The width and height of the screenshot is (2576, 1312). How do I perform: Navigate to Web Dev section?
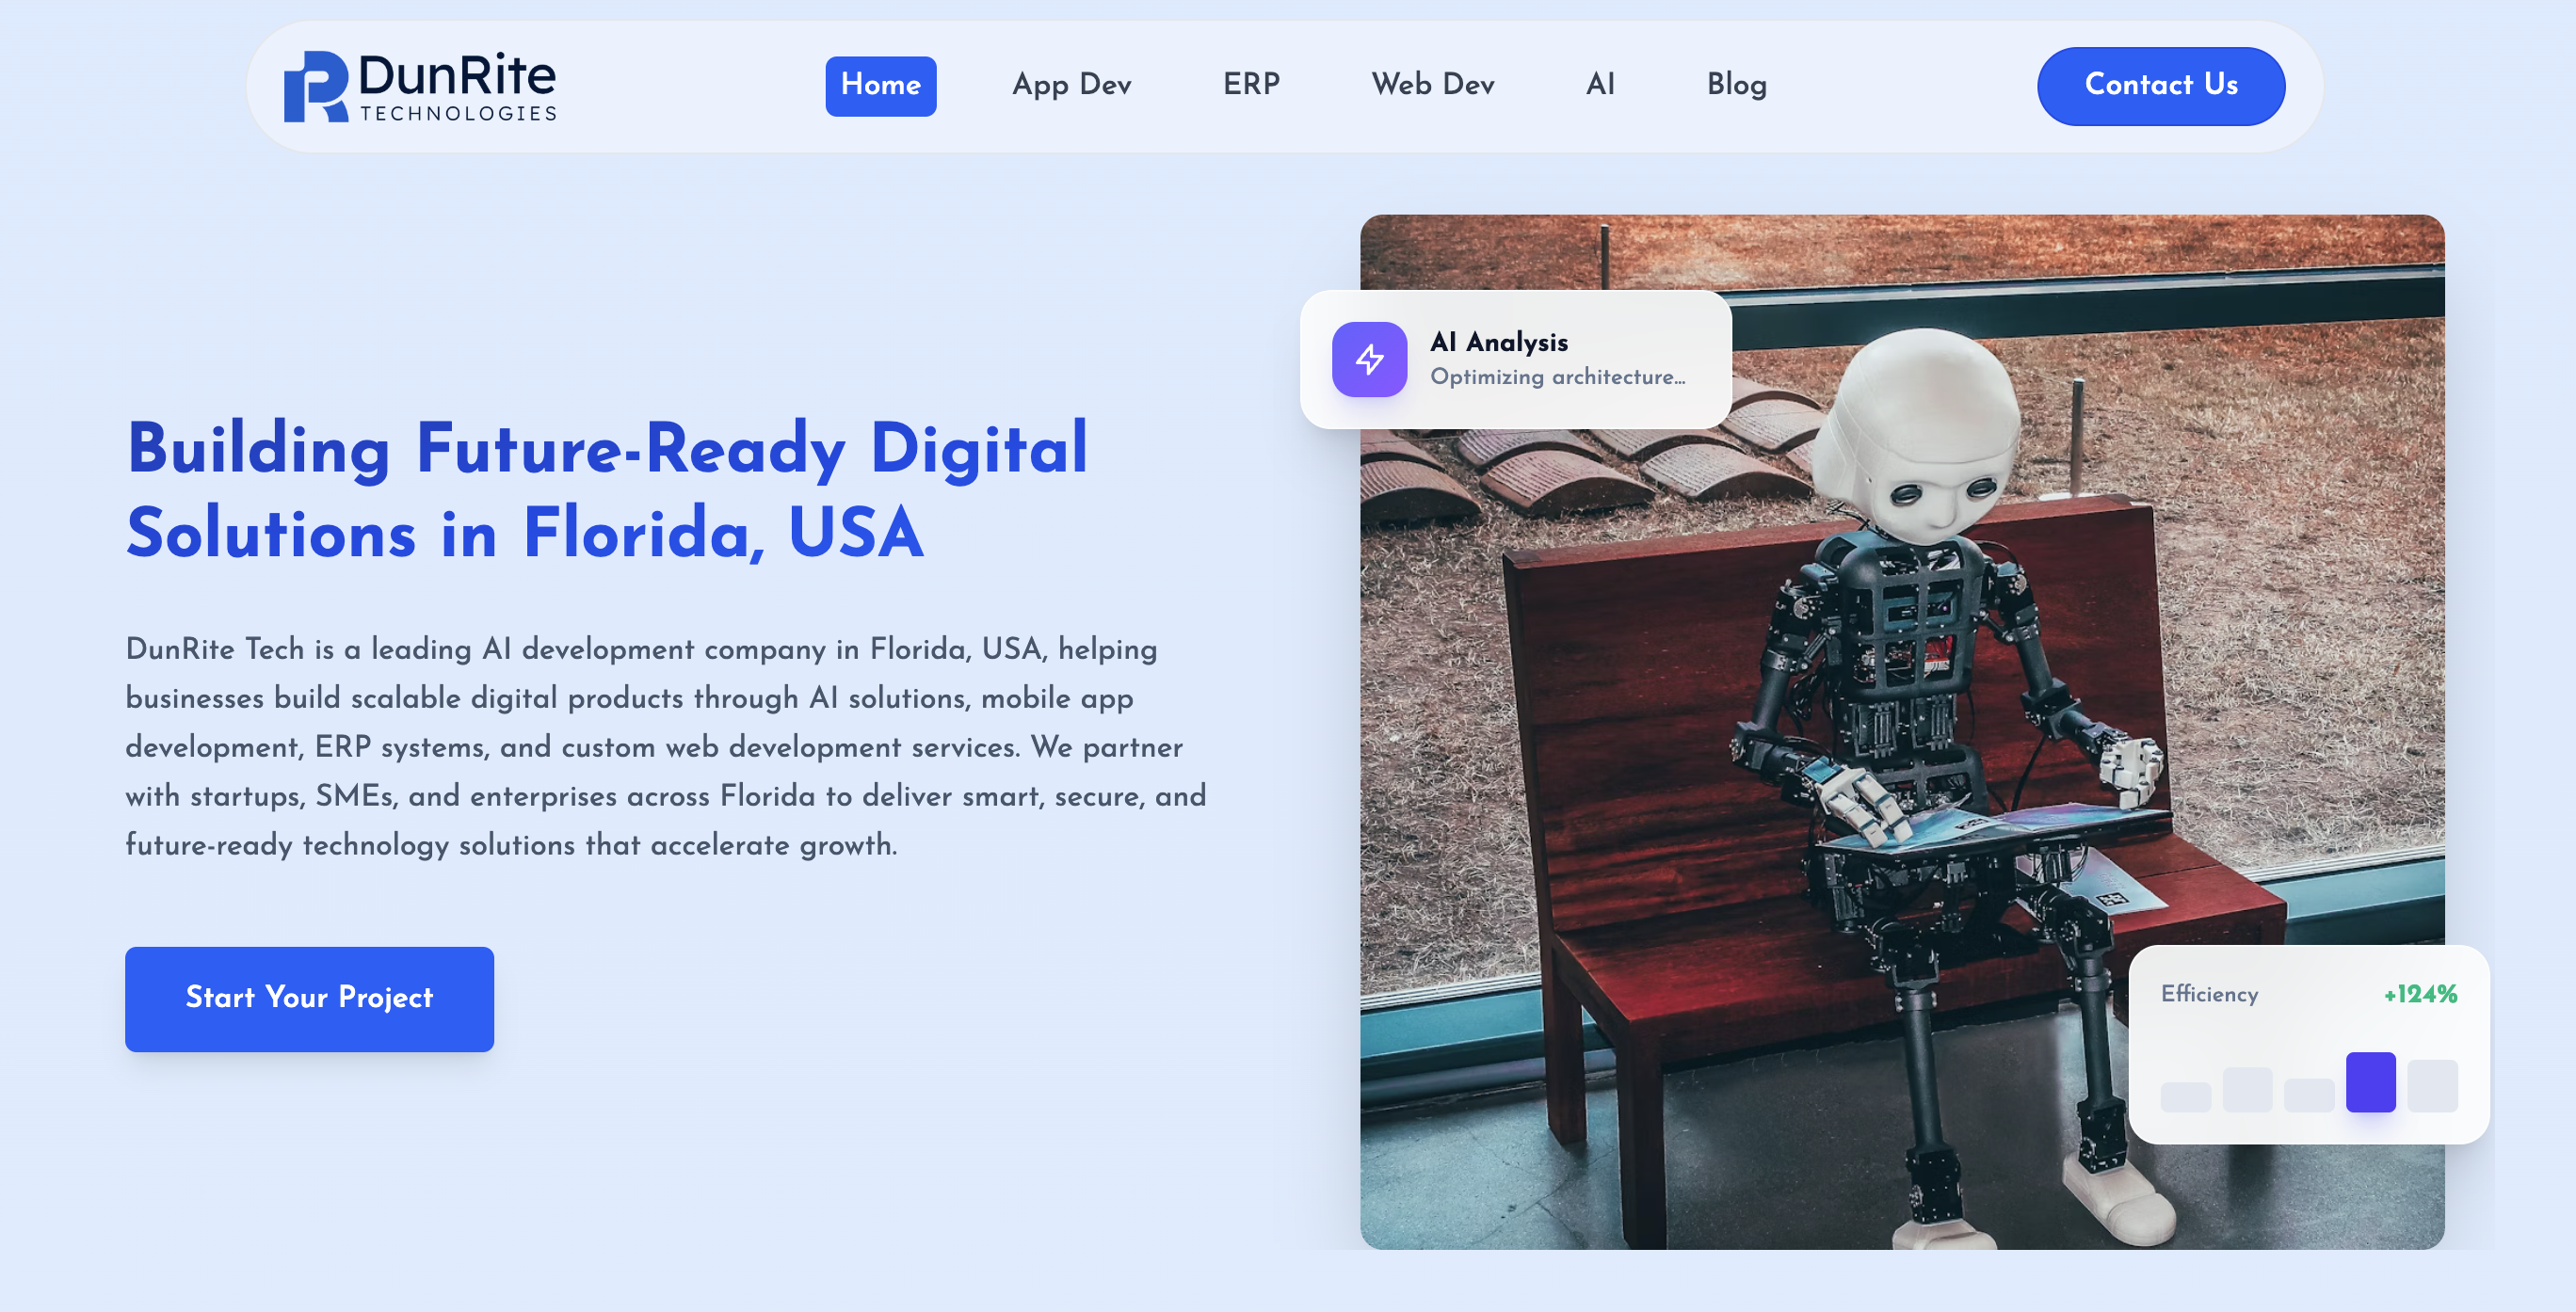click(1432, 85)
